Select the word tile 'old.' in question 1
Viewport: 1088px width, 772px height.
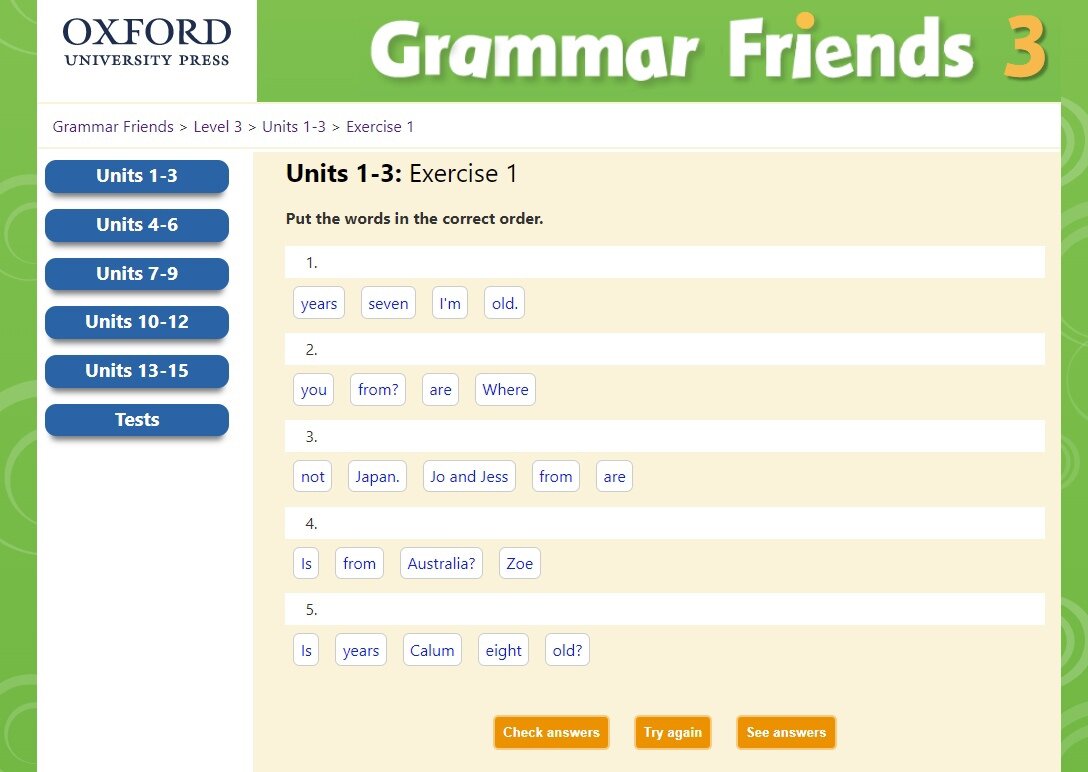504,303
